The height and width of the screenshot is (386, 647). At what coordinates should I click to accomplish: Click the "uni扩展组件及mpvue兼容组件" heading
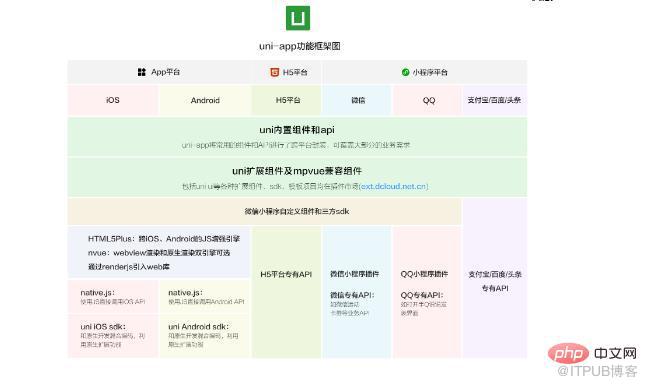(297, 171)
